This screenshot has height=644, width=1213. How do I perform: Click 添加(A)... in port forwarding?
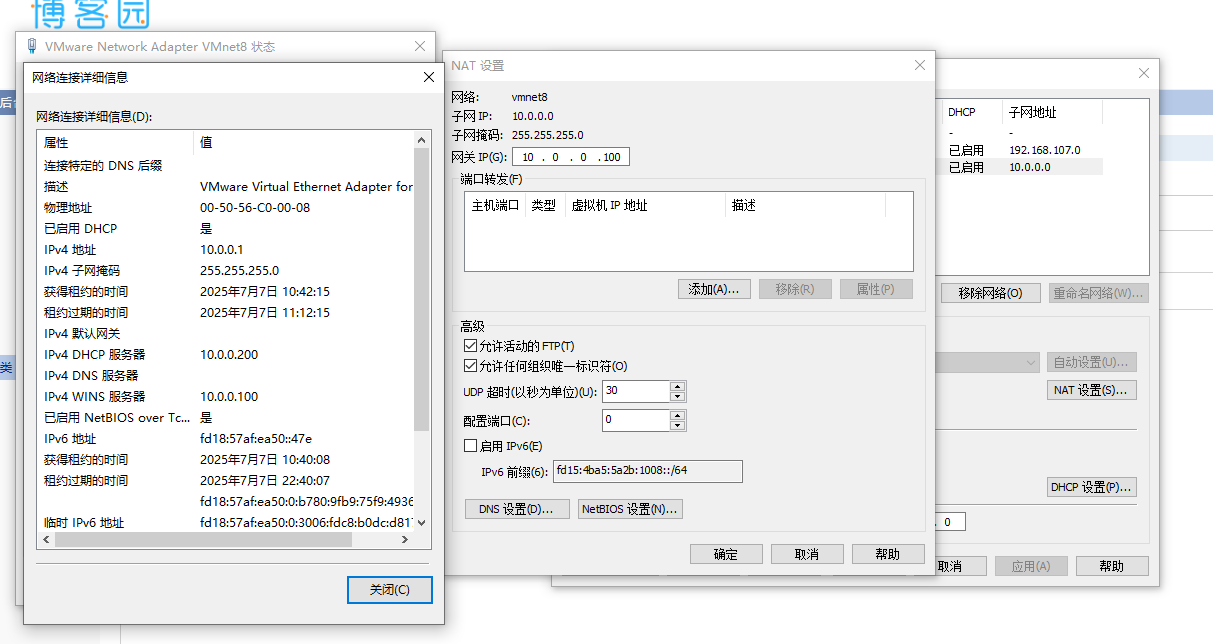(713, 289)
